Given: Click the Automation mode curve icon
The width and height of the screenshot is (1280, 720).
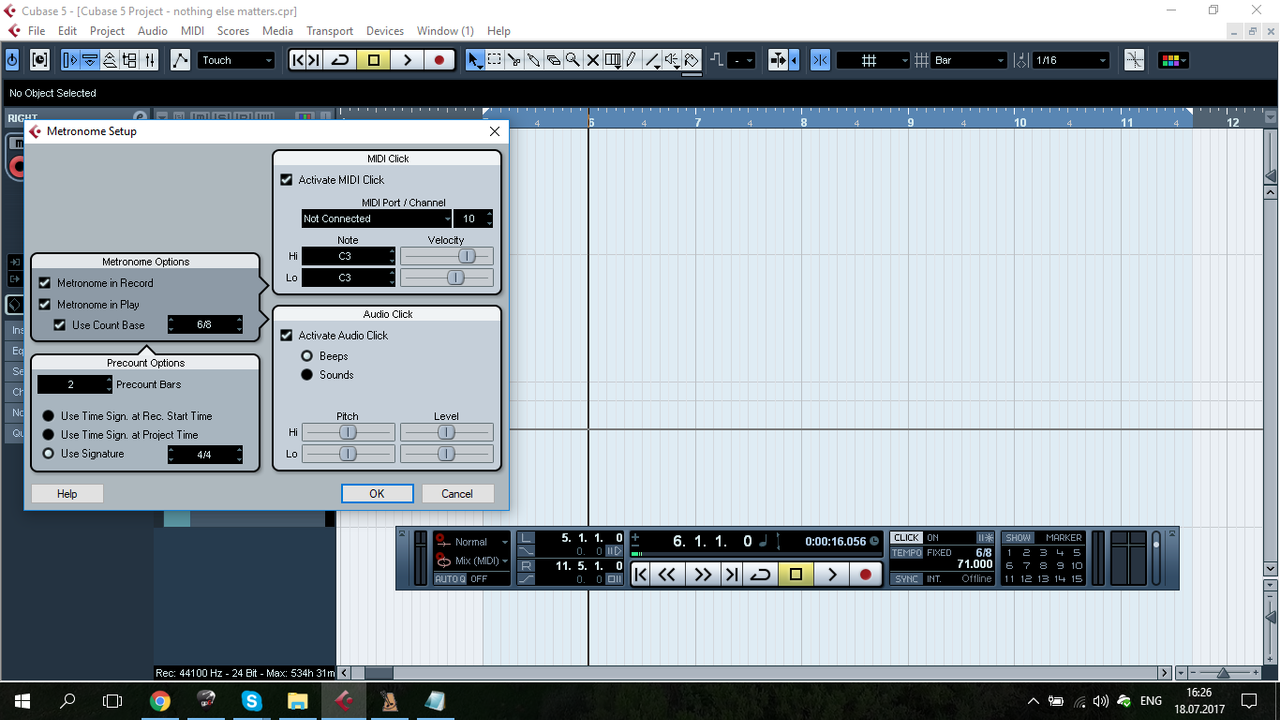Looking at the screenshot, I should coord(180,60).
